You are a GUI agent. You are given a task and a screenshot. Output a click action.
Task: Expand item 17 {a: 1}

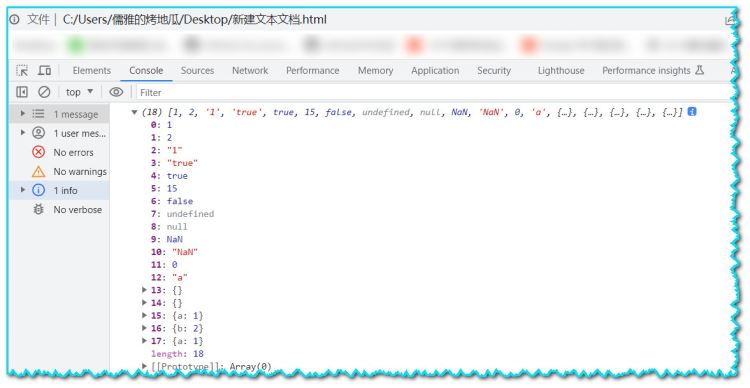(x=144, y=341)
